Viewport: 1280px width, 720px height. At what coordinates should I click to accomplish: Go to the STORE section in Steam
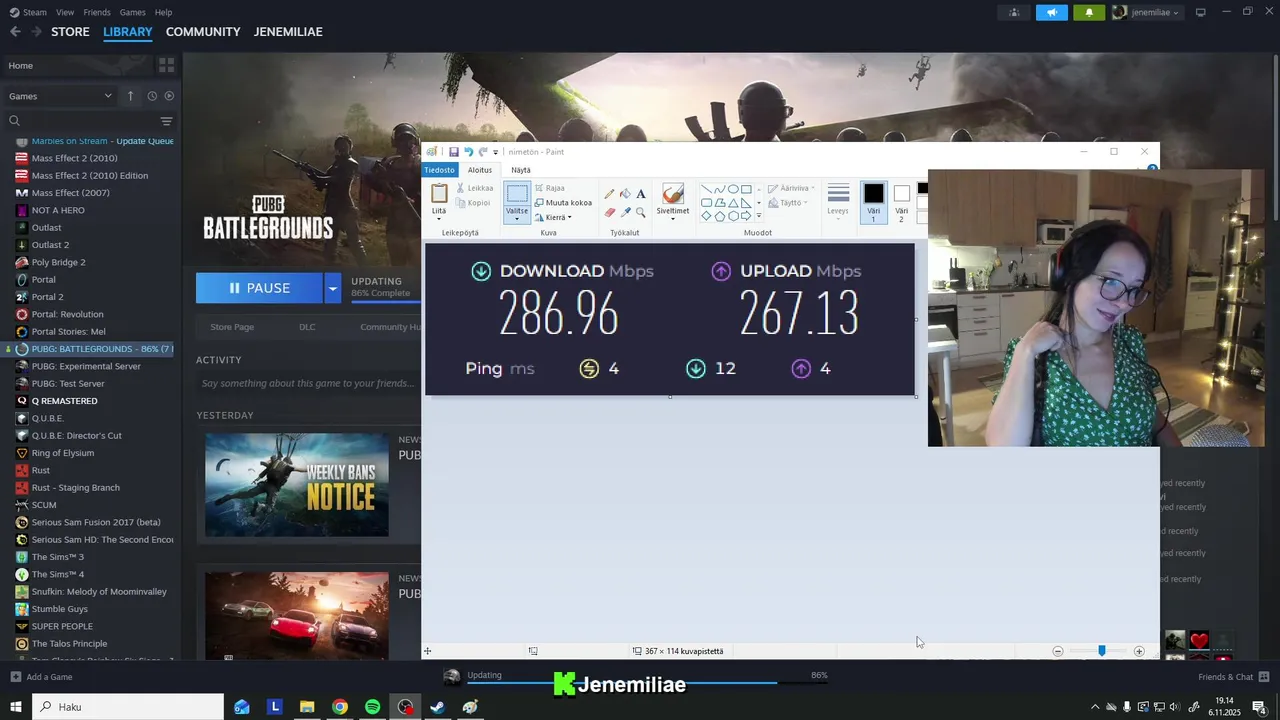coord(70,32)
